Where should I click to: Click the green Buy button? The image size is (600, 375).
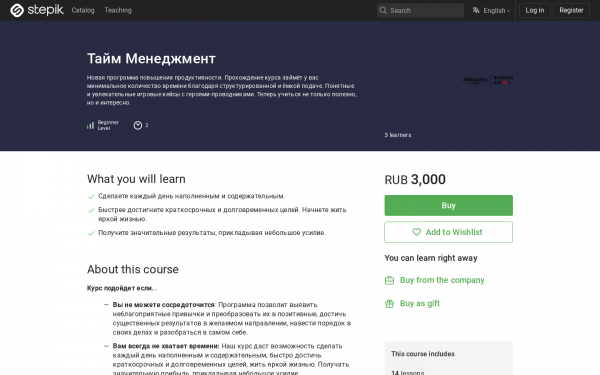448,205
